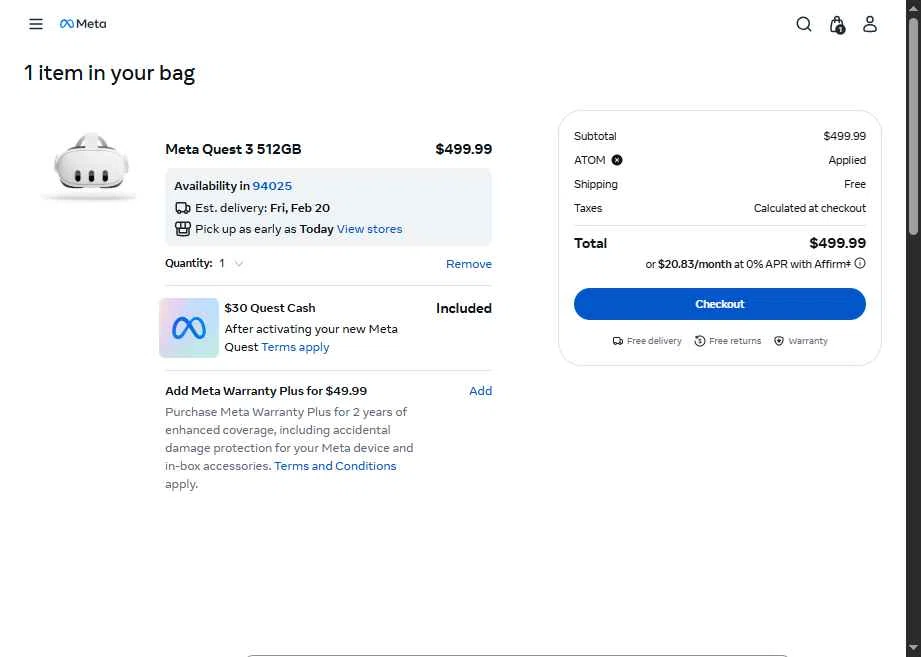Click the '1 item in your bag' heading
921x657 pixels.
(x=109, y=73)
